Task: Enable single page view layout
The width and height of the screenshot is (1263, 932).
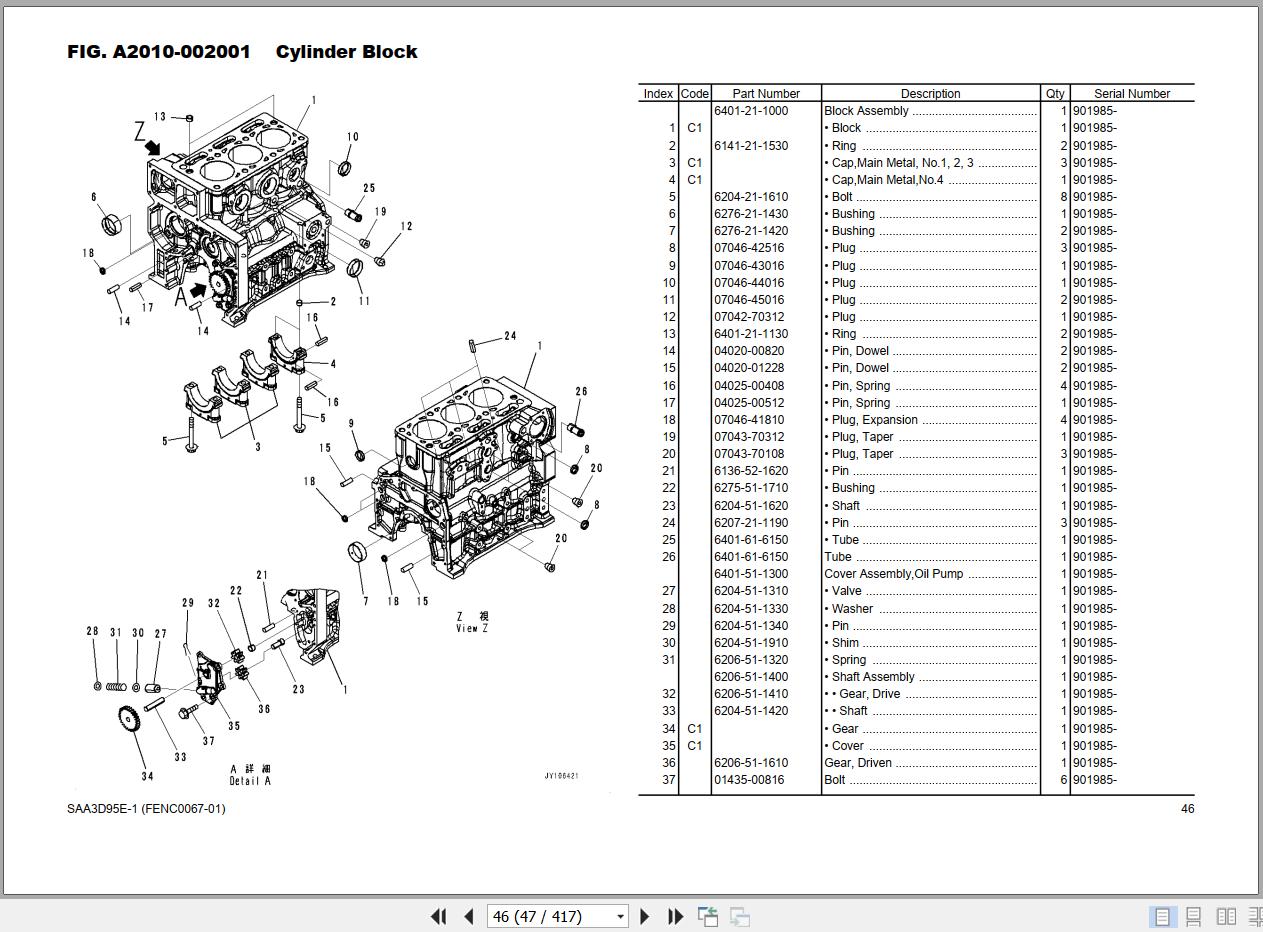Action: coord(1162,916)
